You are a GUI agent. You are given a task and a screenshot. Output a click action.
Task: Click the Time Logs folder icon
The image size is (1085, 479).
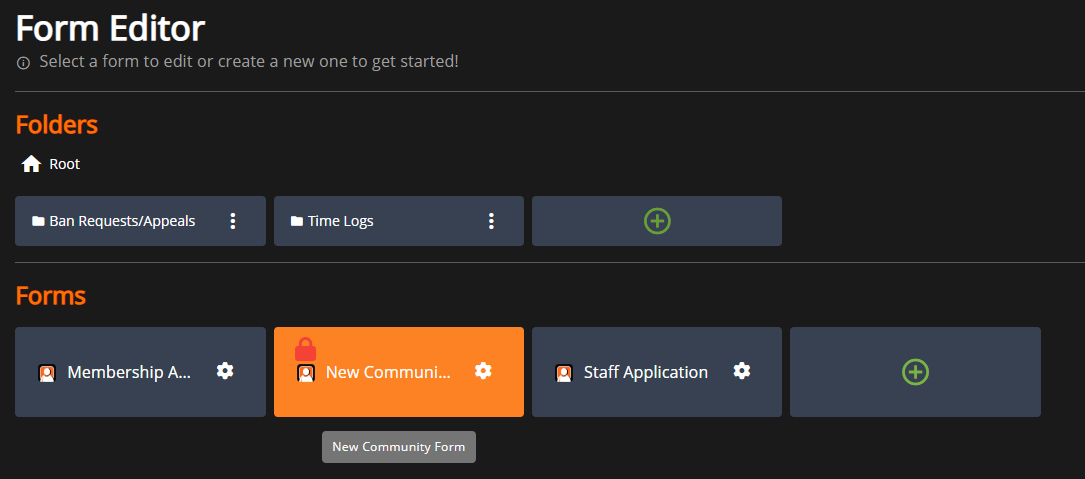pyautogui.click(x=297, y=221)
